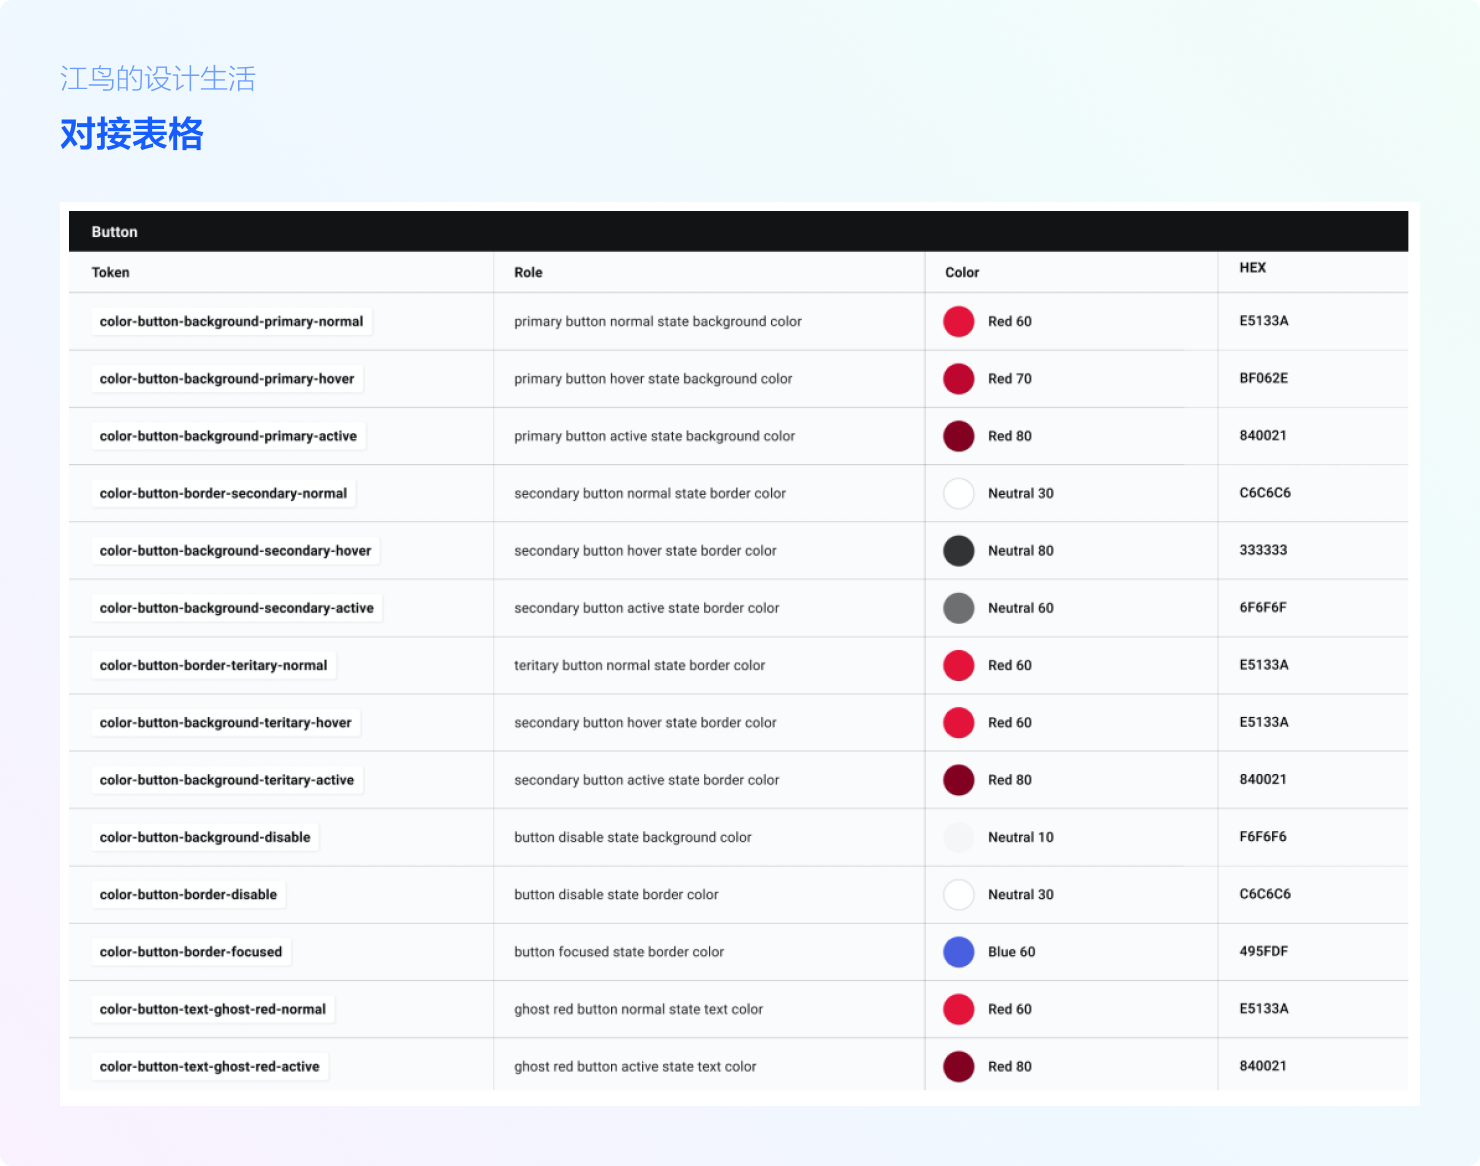
Task: Select the Neutral 80 dark swatch
Action: tap(958, 550)
